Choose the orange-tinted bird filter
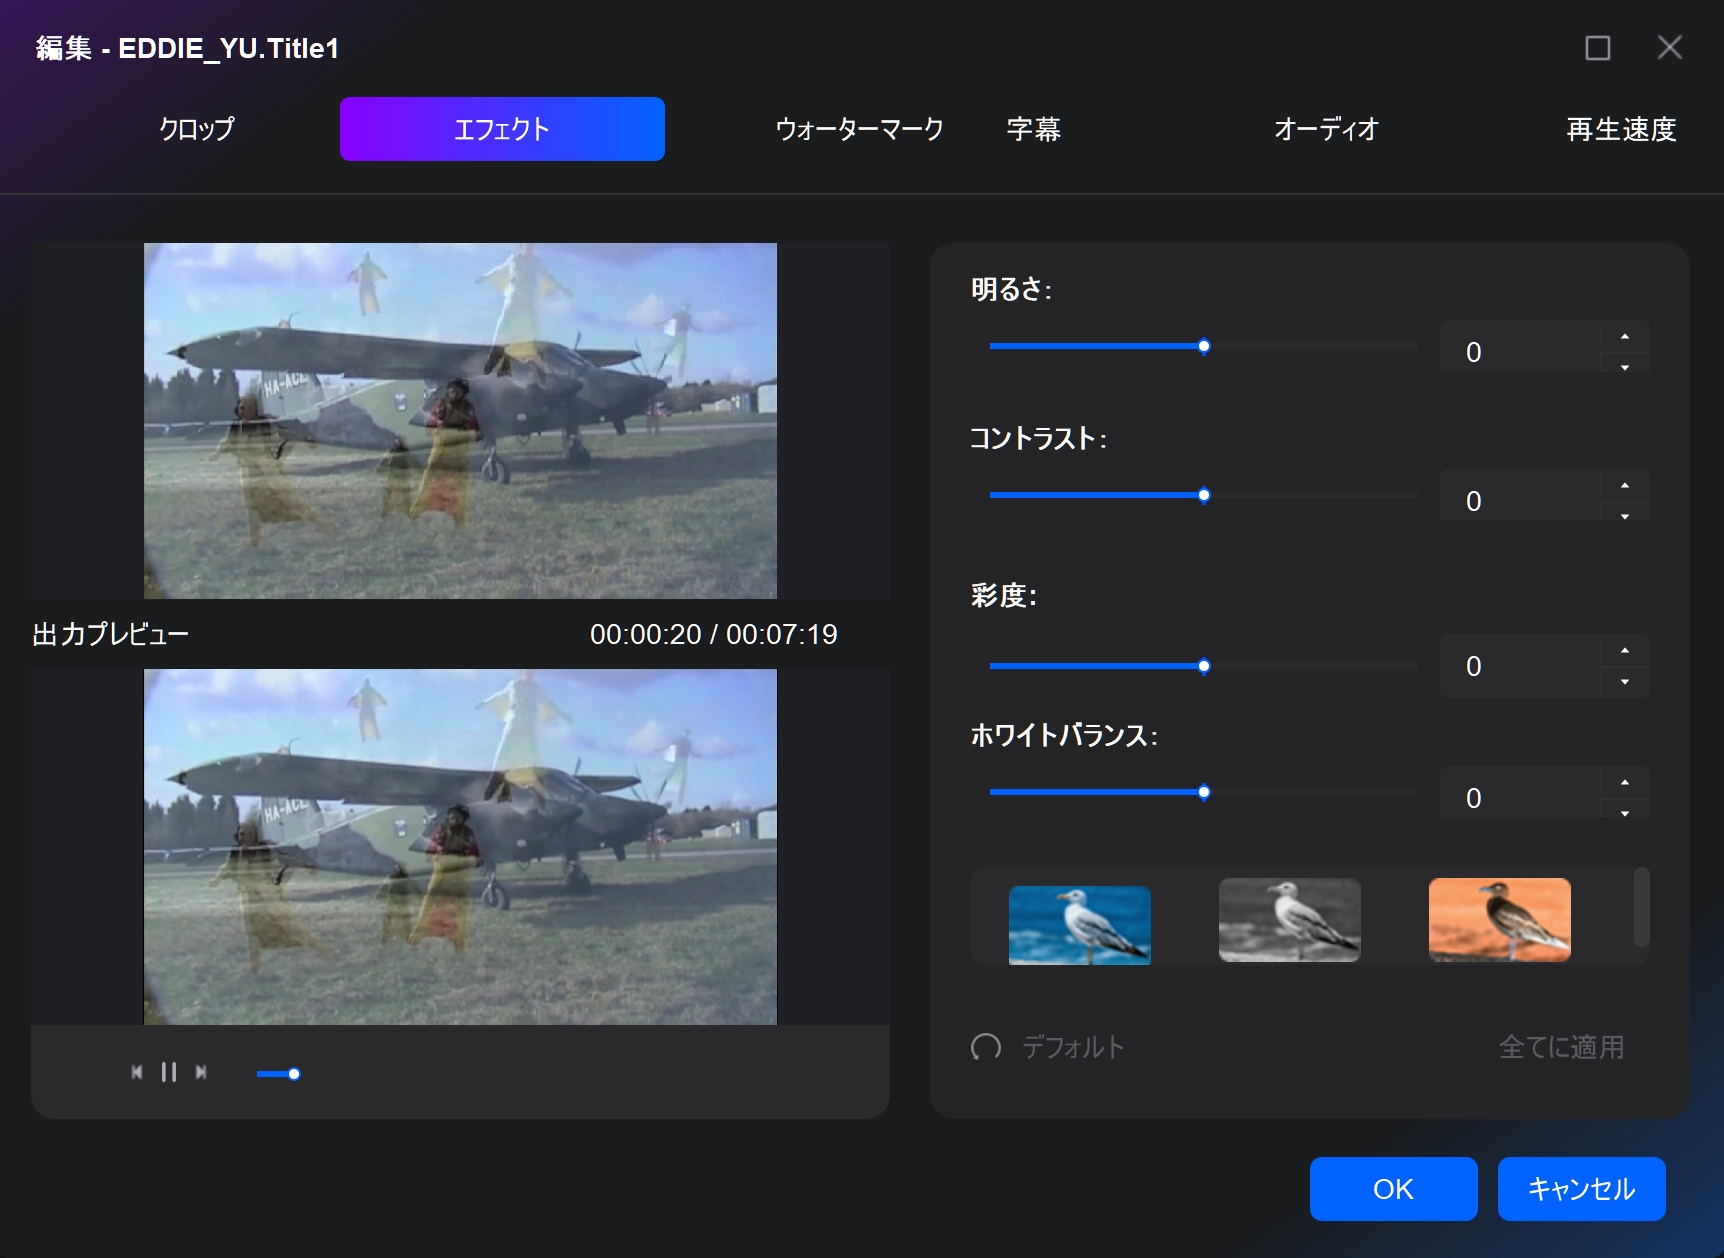This screenshot has height=1258, width=1724. (x=1499, y=920)
